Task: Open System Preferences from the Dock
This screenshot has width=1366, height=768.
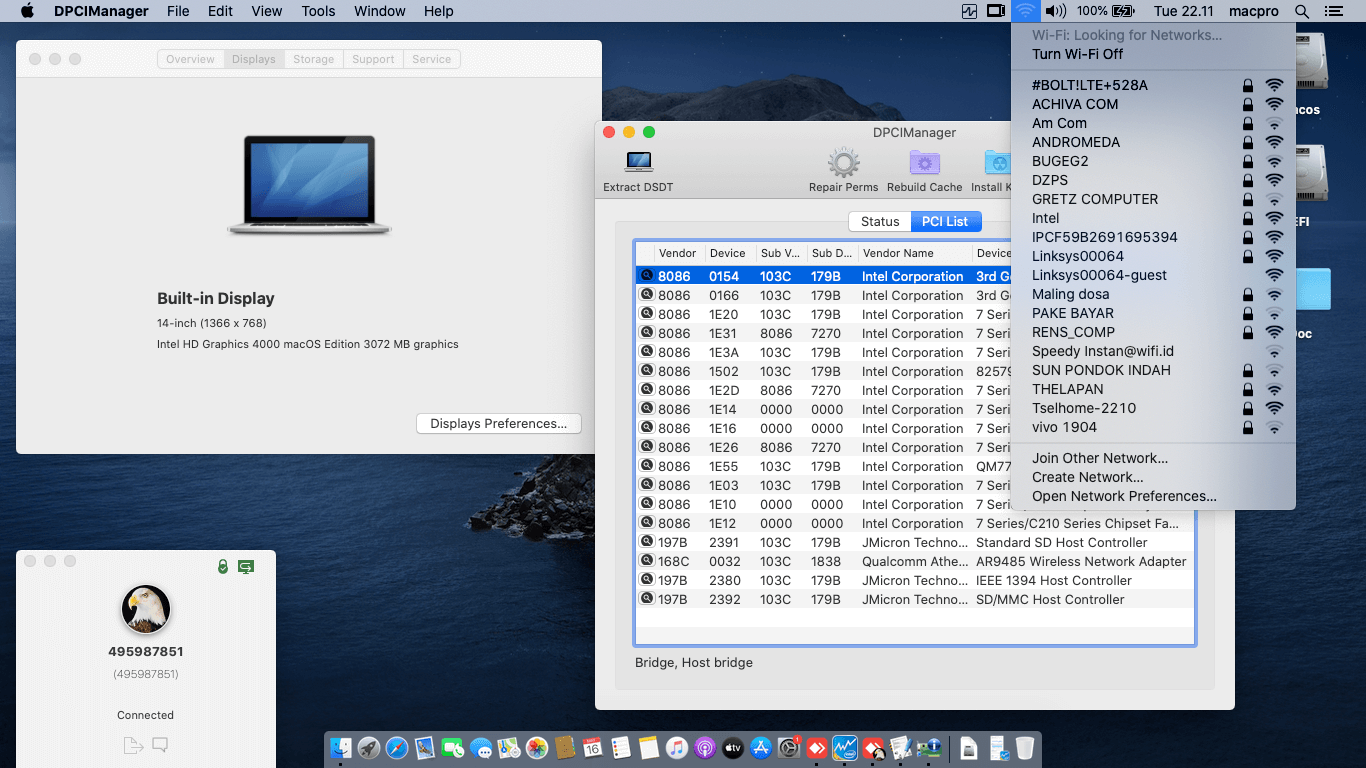Action: coord(789,747)
